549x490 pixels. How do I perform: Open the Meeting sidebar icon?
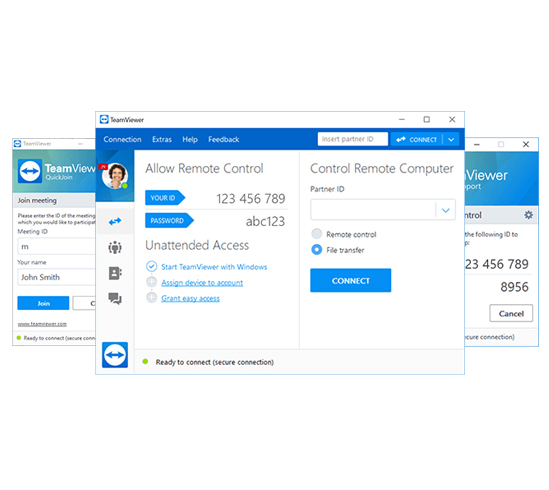click(x=115, y=248)
